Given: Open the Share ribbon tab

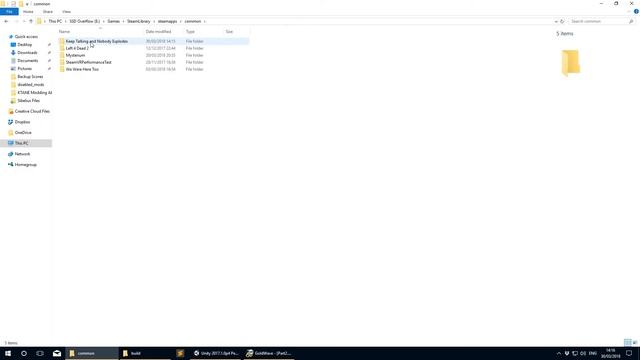Looking at the screenshot, I should click(x=48, y=11).
